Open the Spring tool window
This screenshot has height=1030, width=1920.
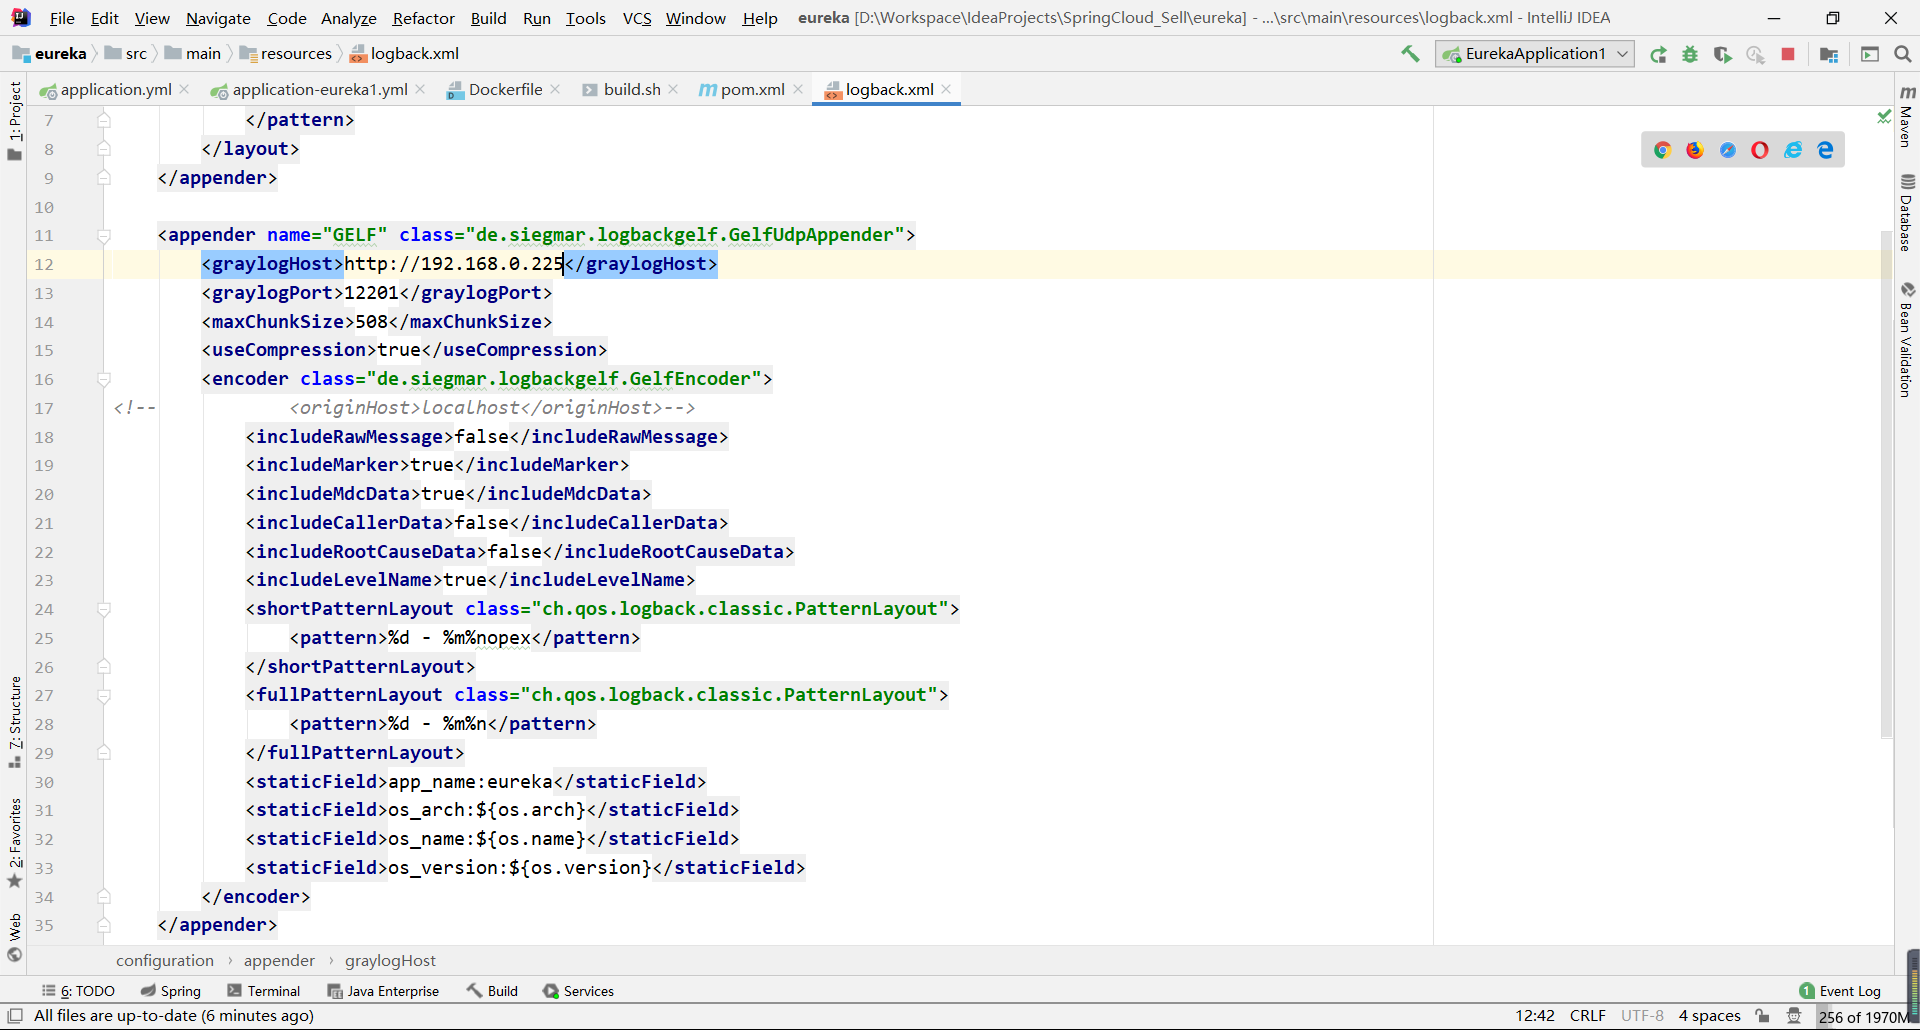171,991
